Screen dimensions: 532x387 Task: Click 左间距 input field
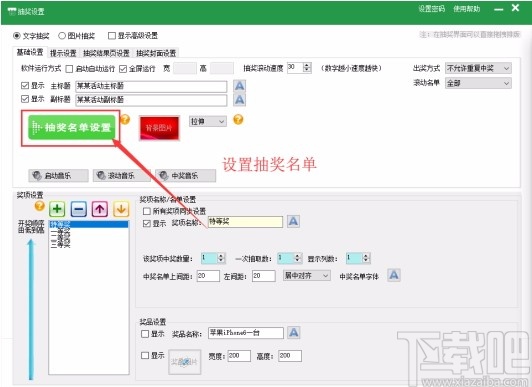[264, 276]
